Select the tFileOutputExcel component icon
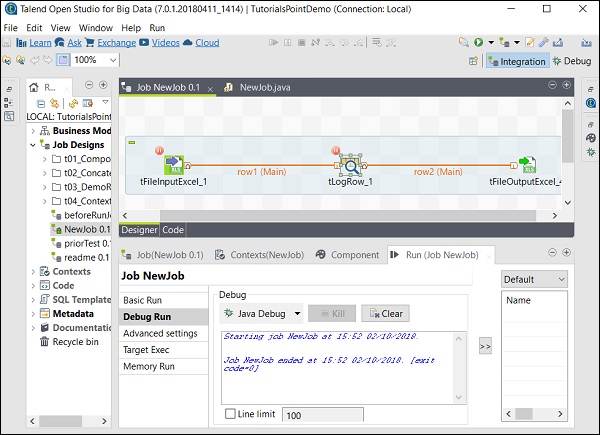This screenshot has height=435, width=600. (528, 165)
